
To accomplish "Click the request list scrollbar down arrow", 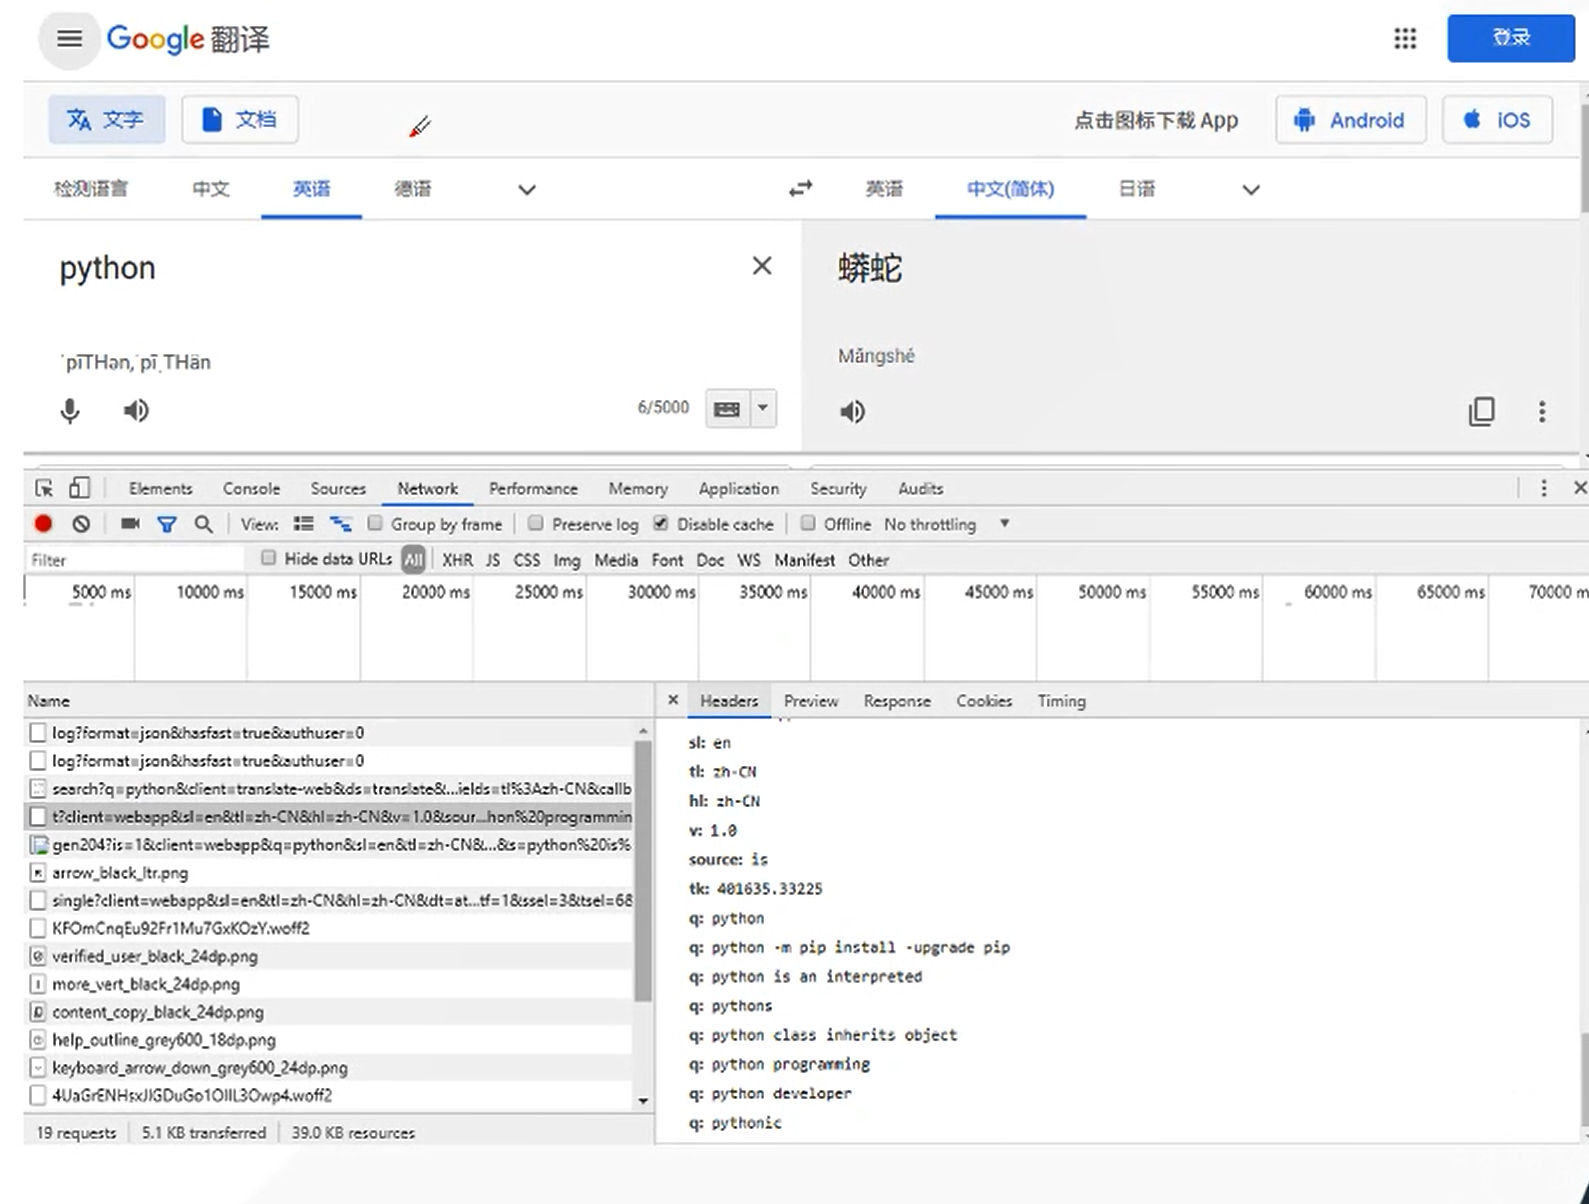I will point(643,1101).
